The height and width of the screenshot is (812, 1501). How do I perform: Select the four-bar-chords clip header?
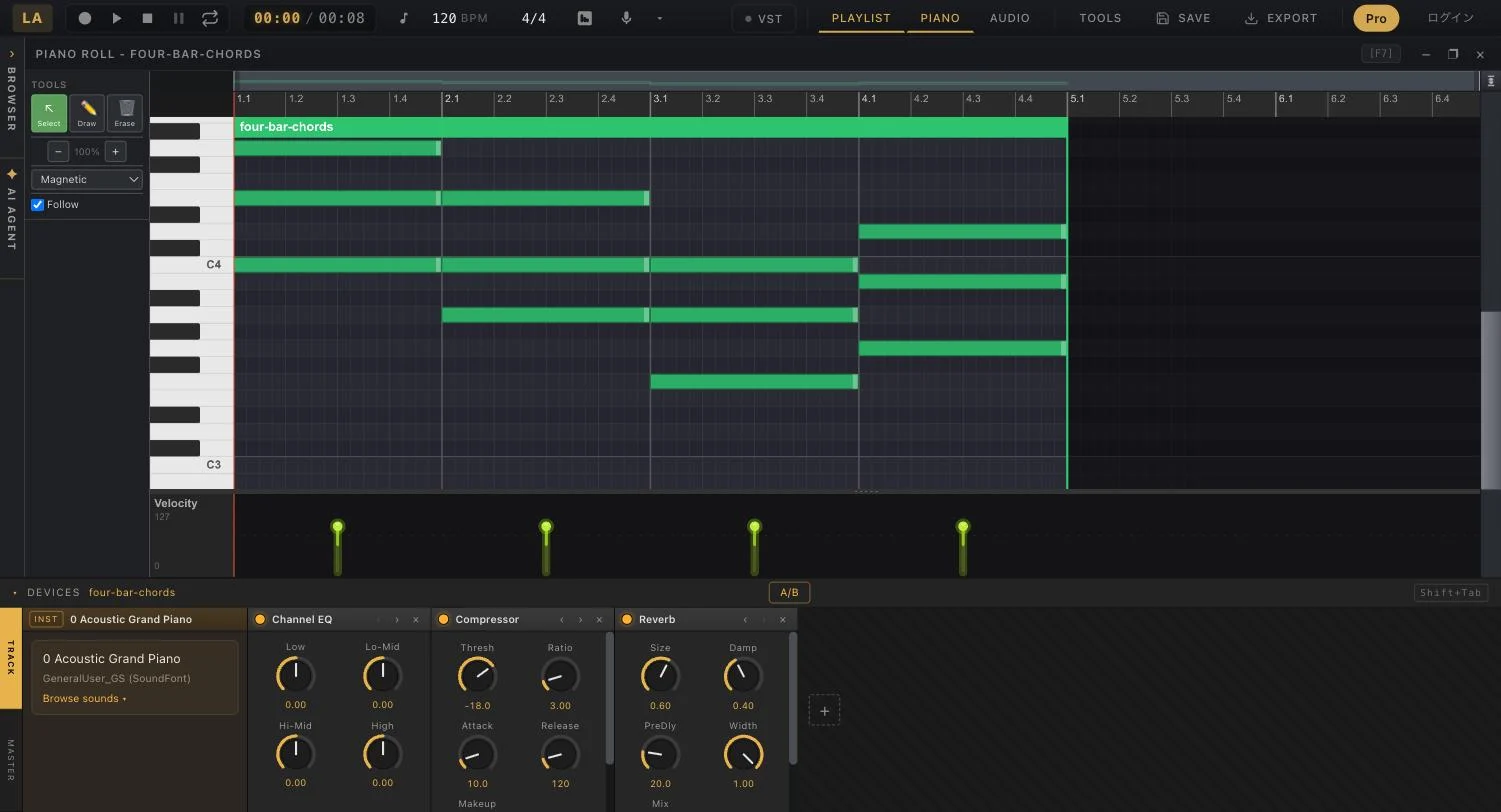coord(650,127)
